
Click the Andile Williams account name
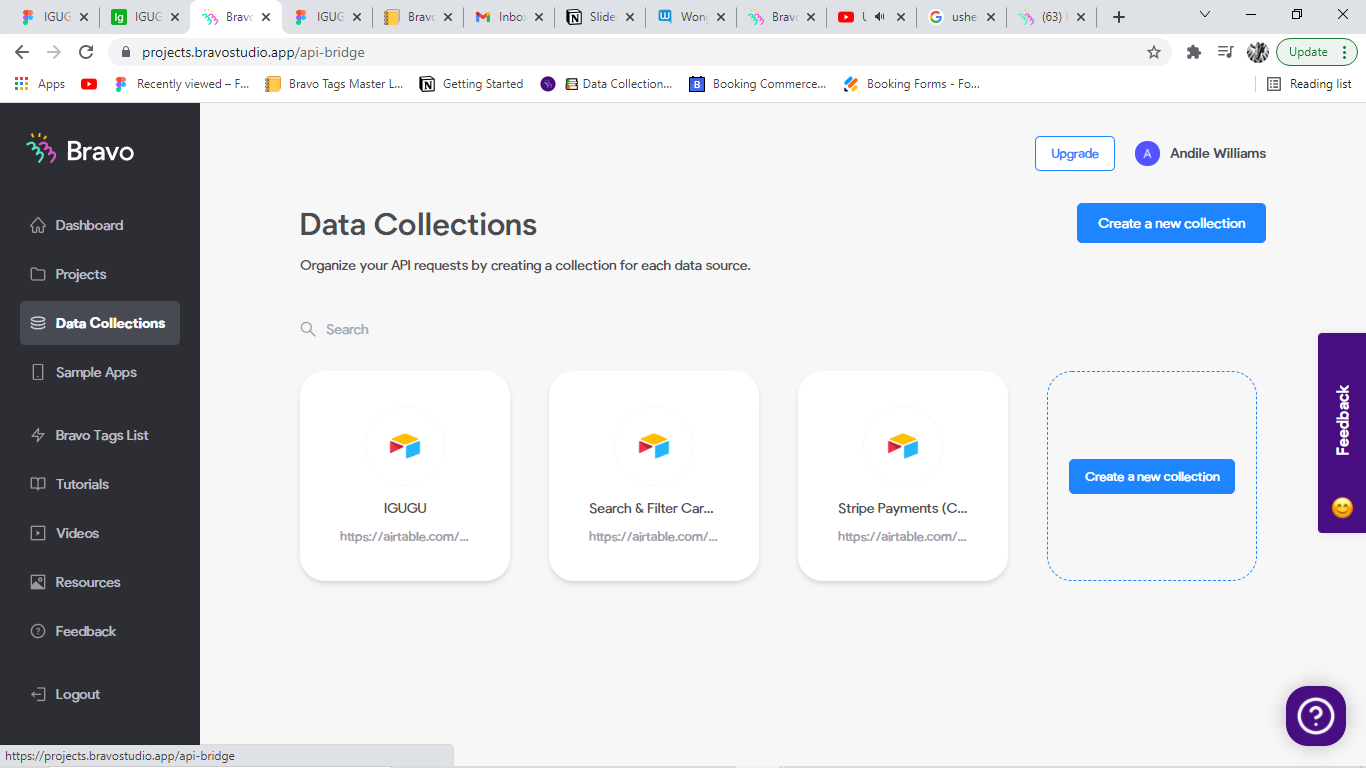[x=1218, y=153]
